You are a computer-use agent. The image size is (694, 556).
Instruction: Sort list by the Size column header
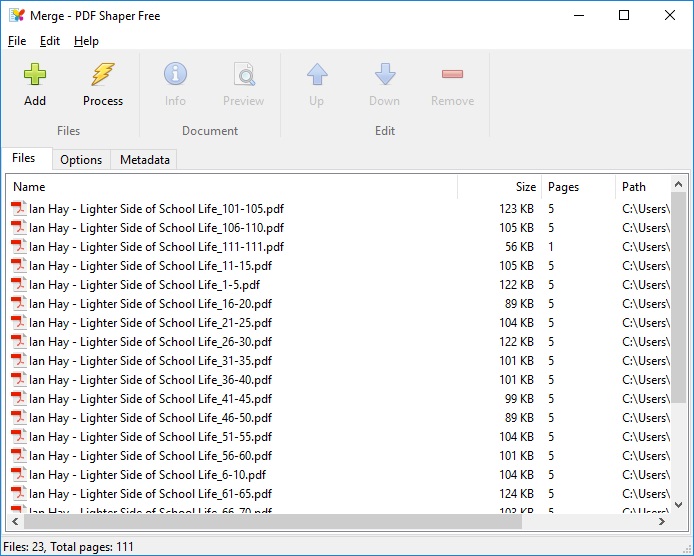pyautogui.click(x=499, y=187)
